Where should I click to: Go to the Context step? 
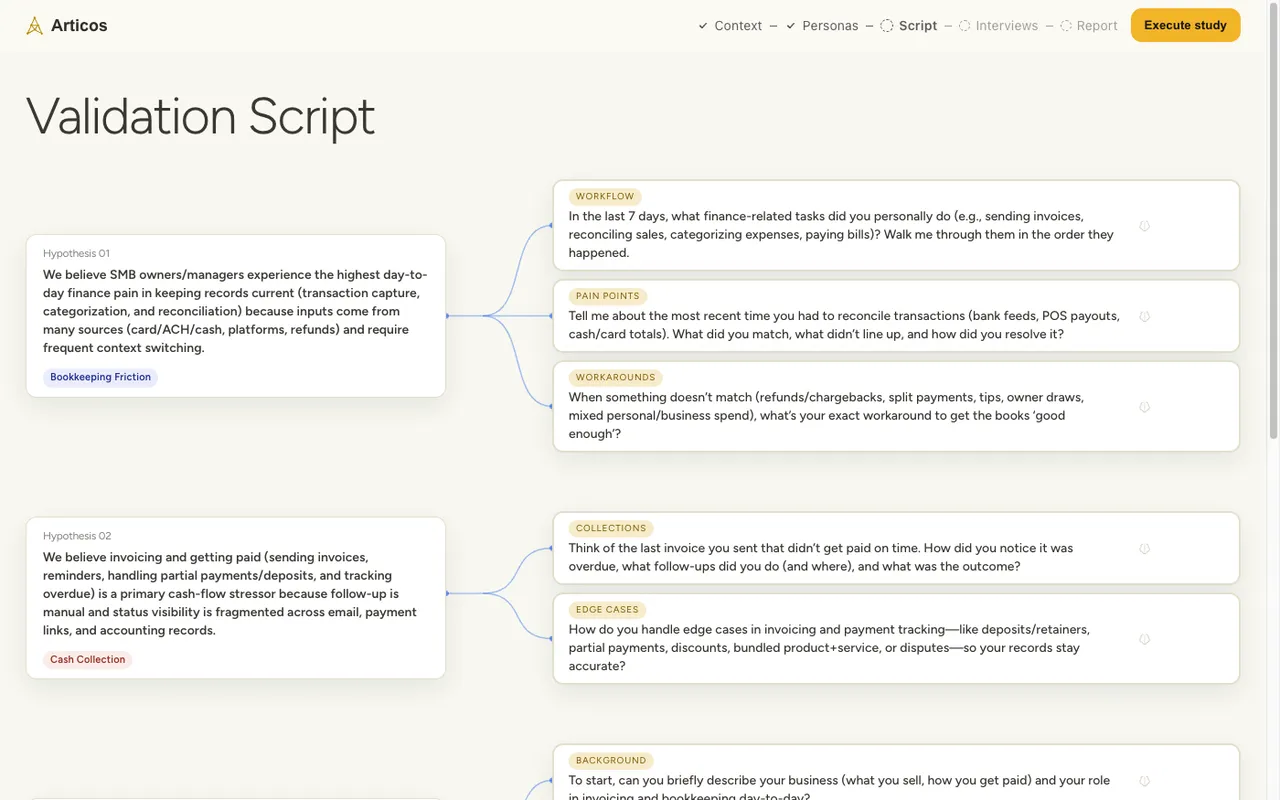tap(738, 26)
